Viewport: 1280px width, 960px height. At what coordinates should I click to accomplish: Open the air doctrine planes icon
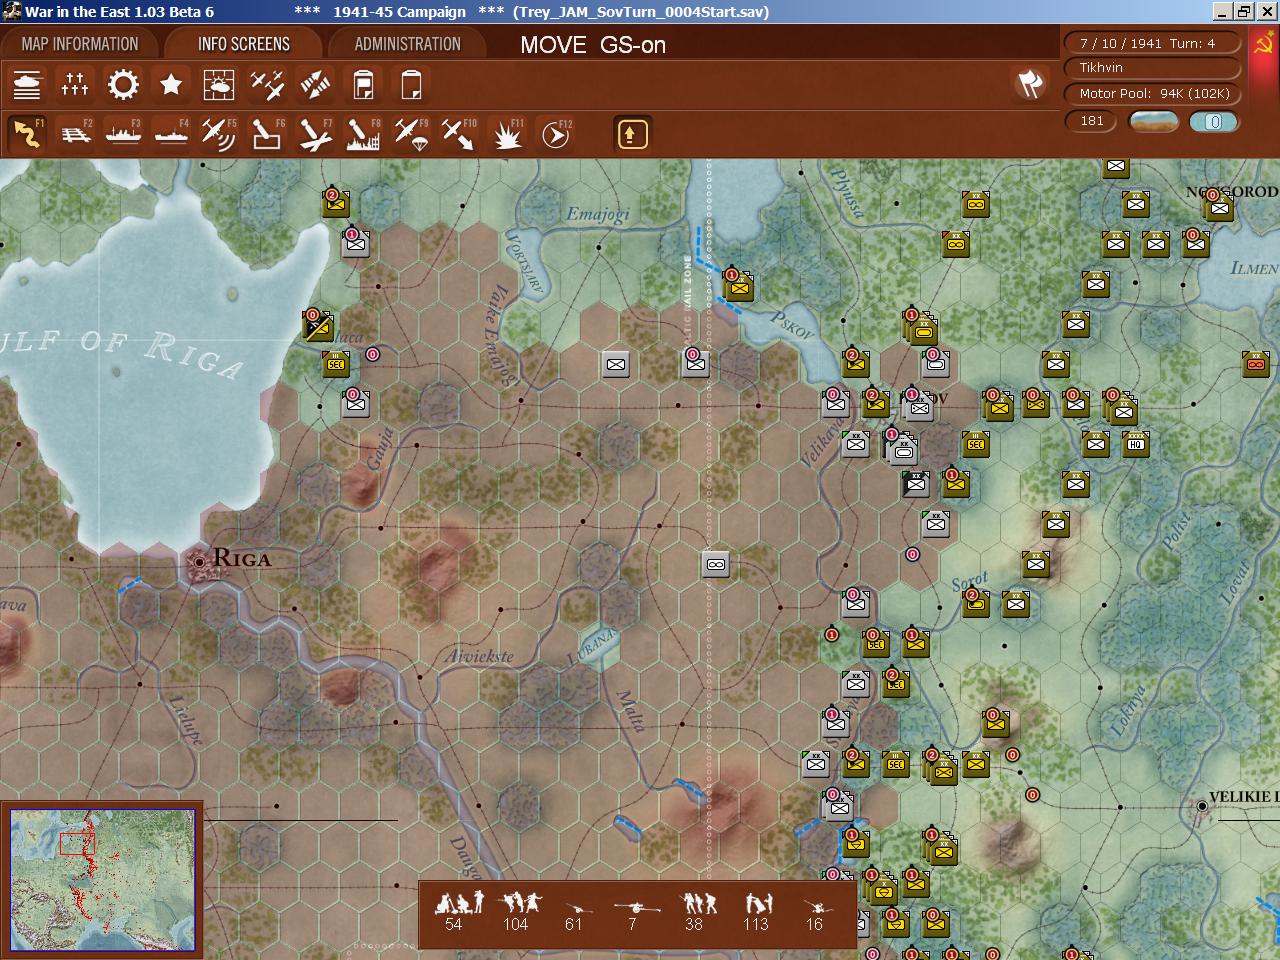click(x=267, y=85)
